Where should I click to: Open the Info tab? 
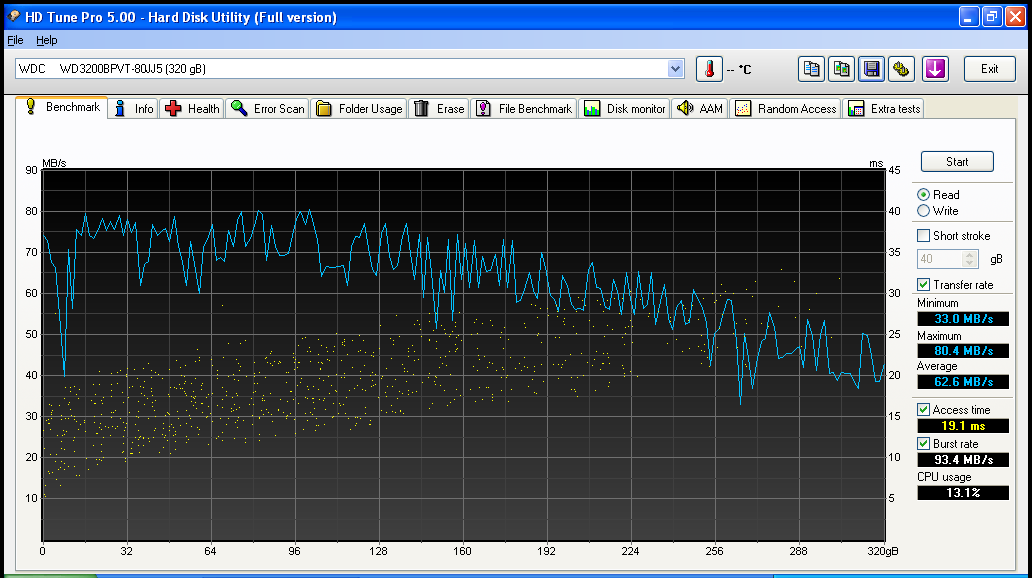(134, 109)
